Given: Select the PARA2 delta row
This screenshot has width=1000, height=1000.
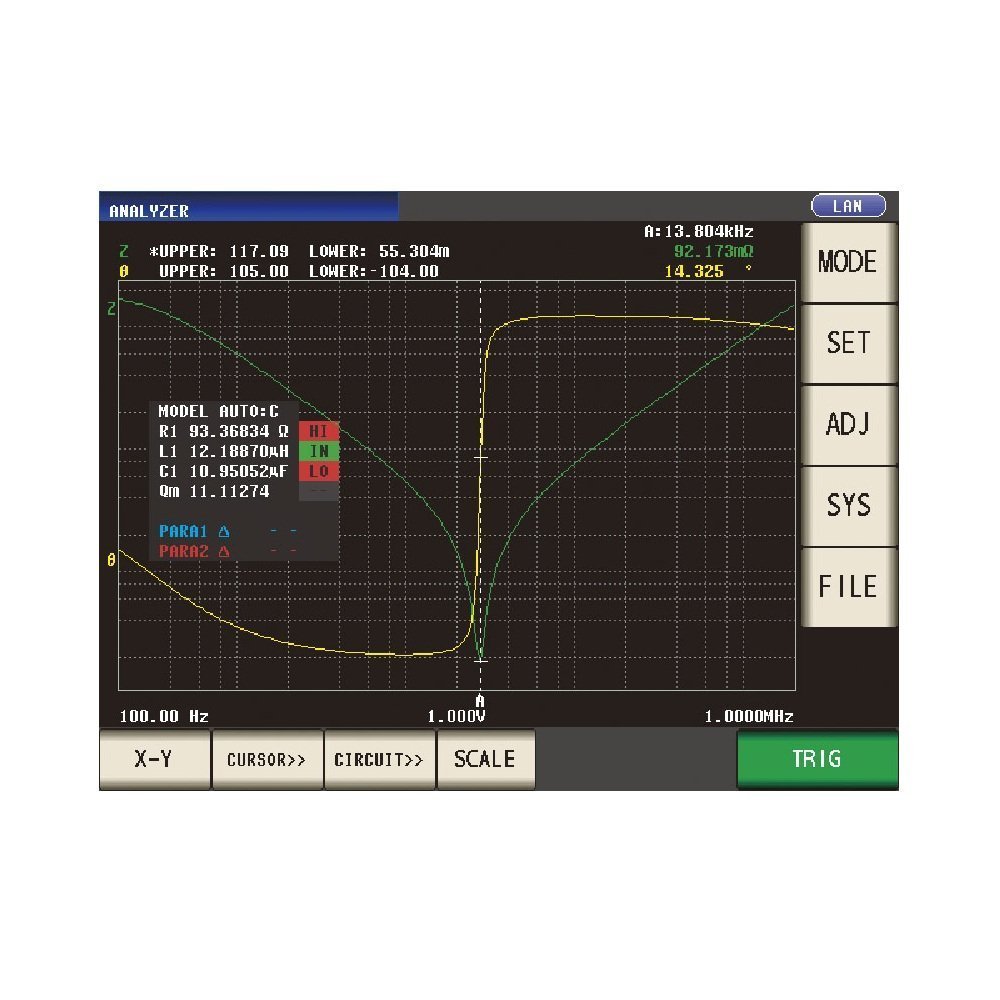Looking at the screenshot, I should coord(228,551).
